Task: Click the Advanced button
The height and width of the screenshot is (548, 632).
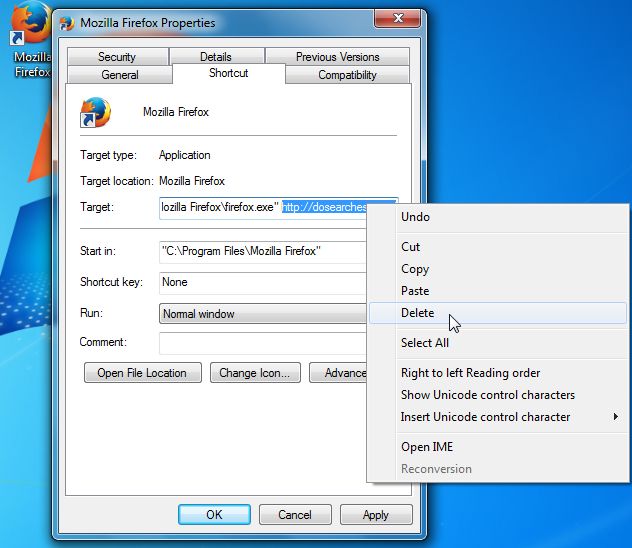Action: coord(338,373)
